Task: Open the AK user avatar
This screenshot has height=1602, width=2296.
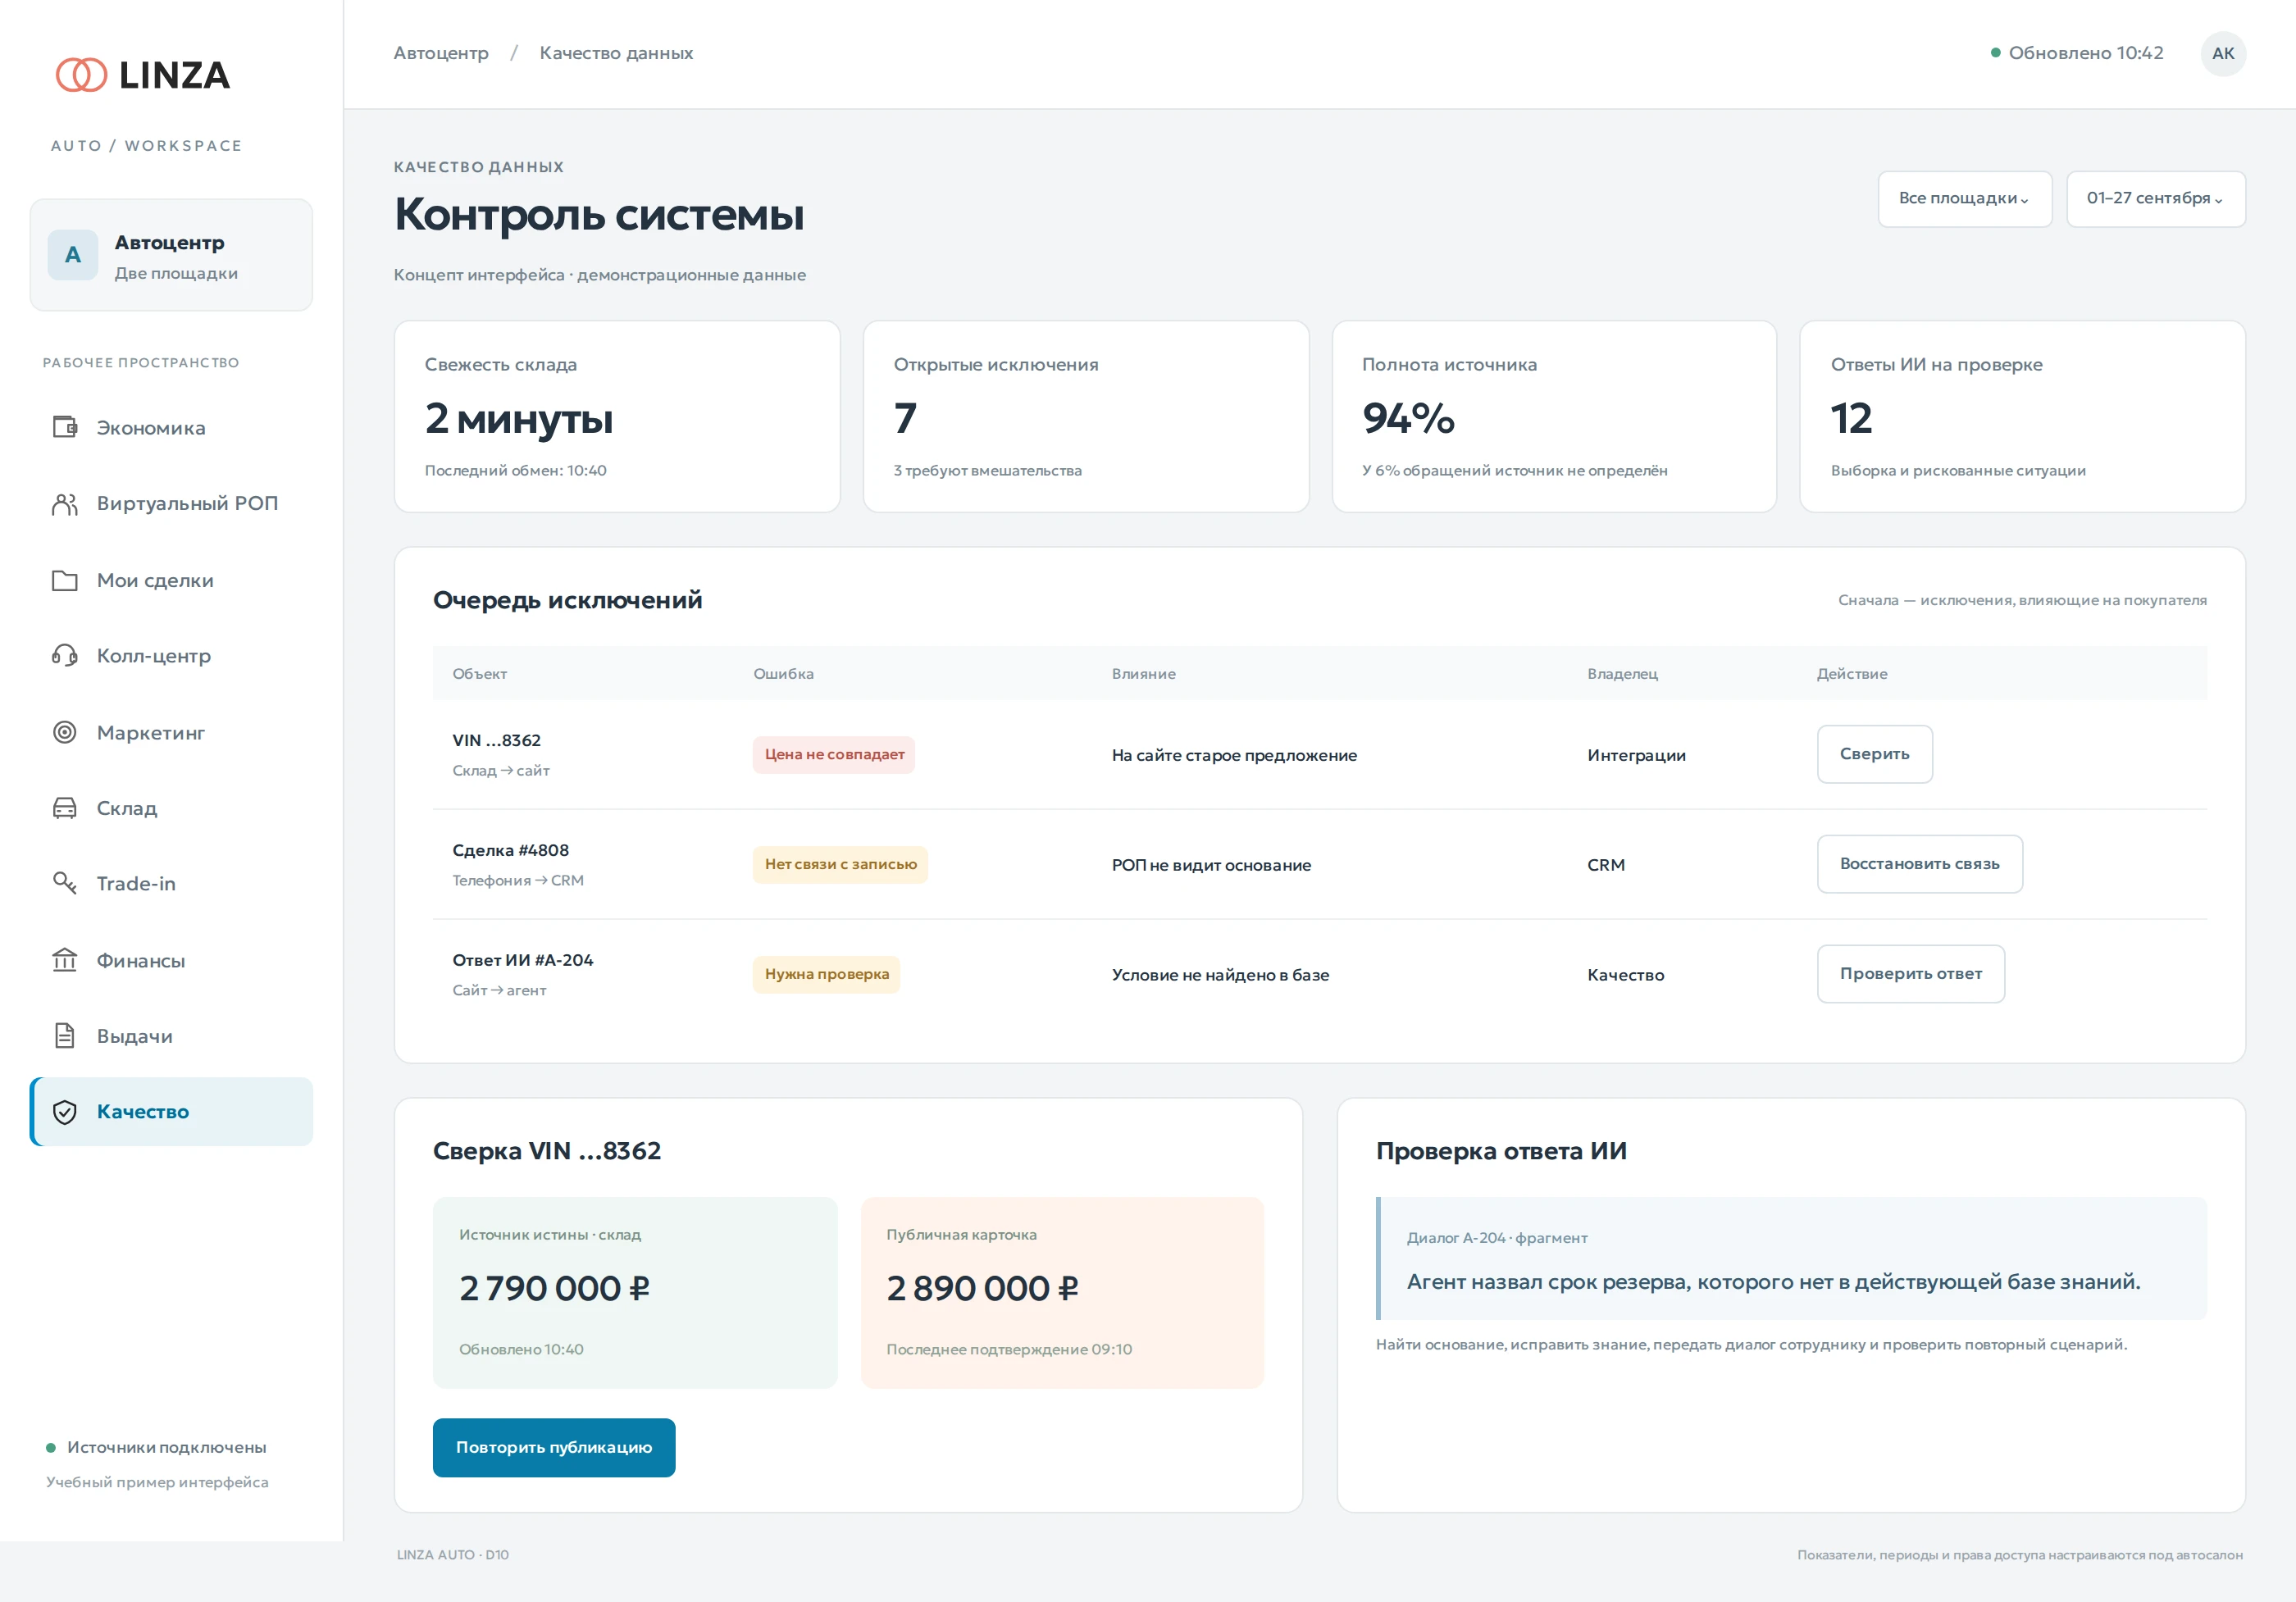Action: click(x=2223, y=53)
